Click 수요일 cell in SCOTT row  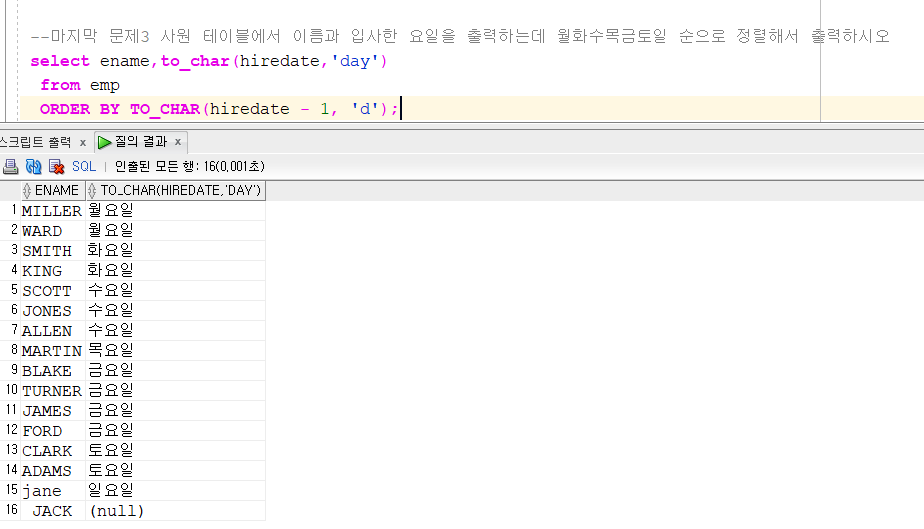point(176,291)
